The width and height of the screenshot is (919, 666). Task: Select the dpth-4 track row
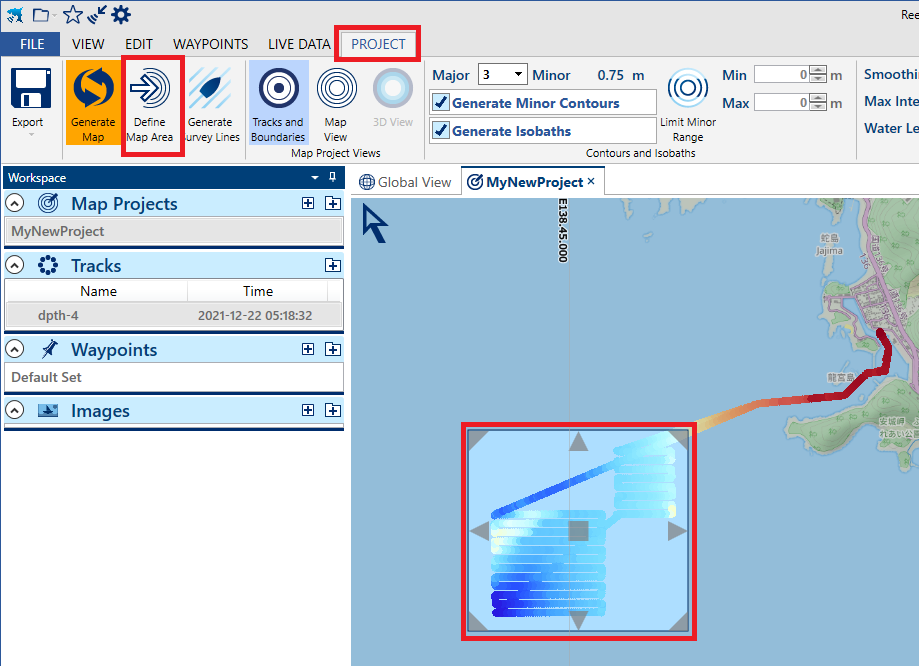174,315
